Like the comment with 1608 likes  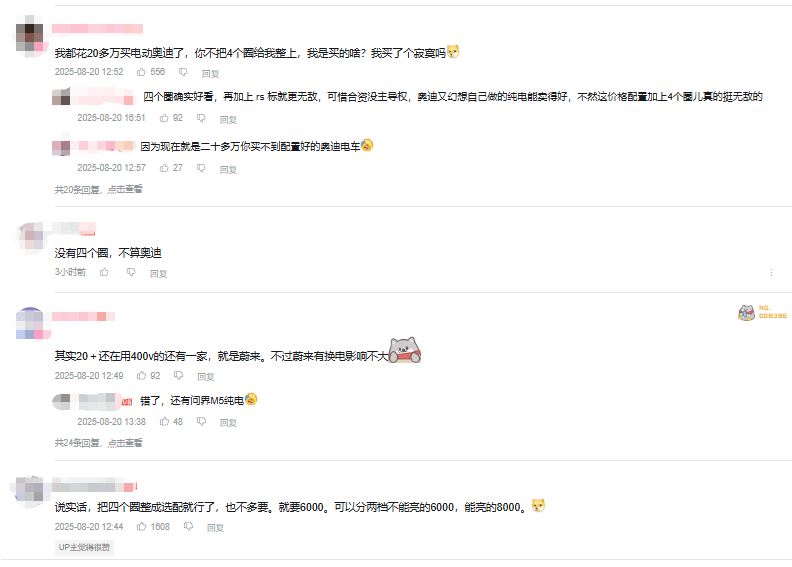[x=141, y=527]
